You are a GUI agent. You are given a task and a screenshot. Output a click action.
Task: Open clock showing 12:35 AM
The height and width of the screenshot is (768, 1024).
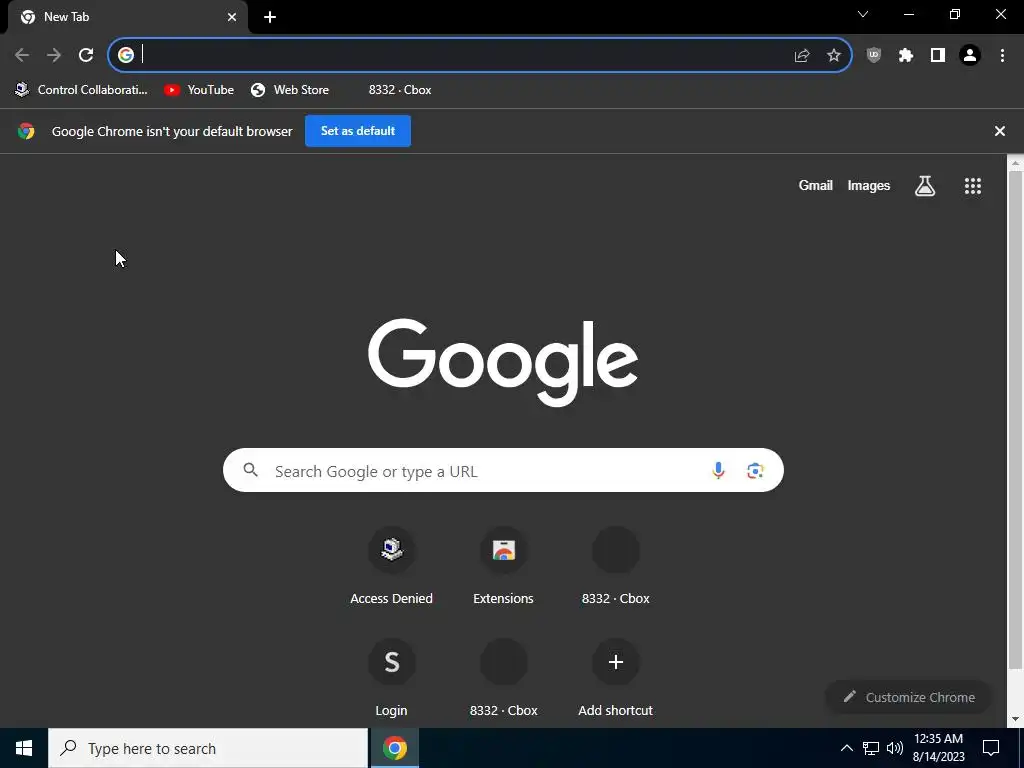[938, 748]
